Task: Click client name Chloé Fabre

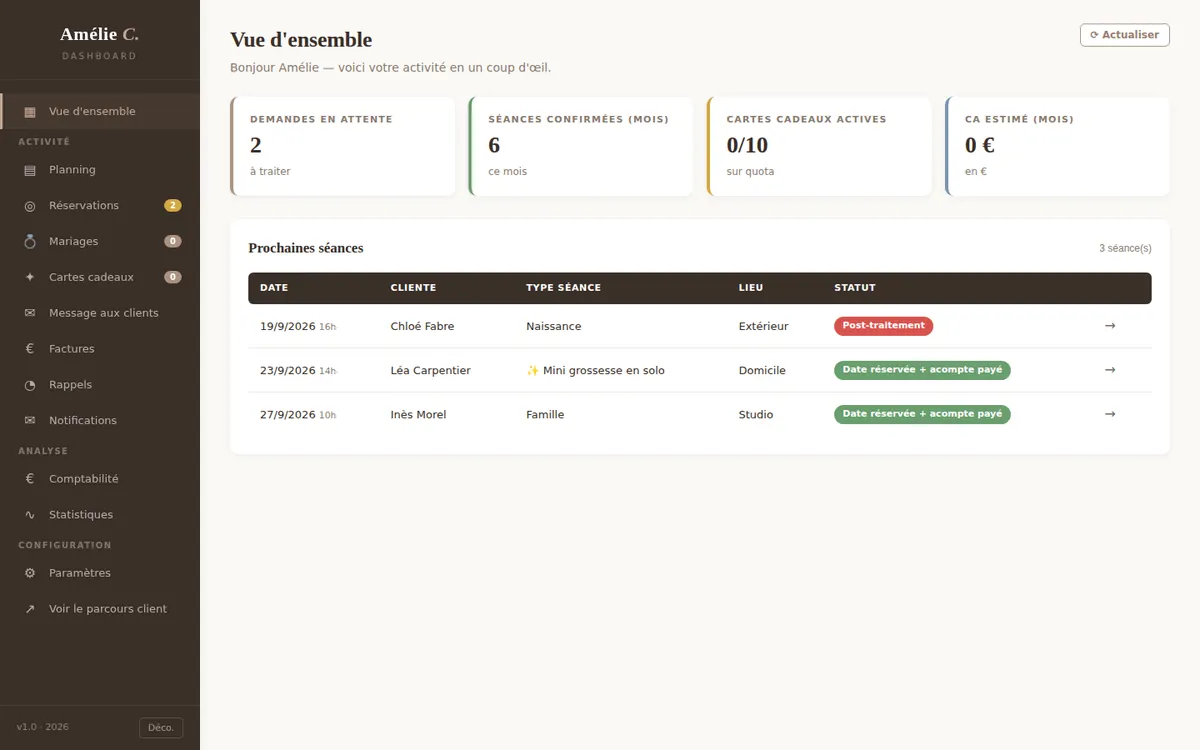Action: pyautogui.click(x=422, y=327)
